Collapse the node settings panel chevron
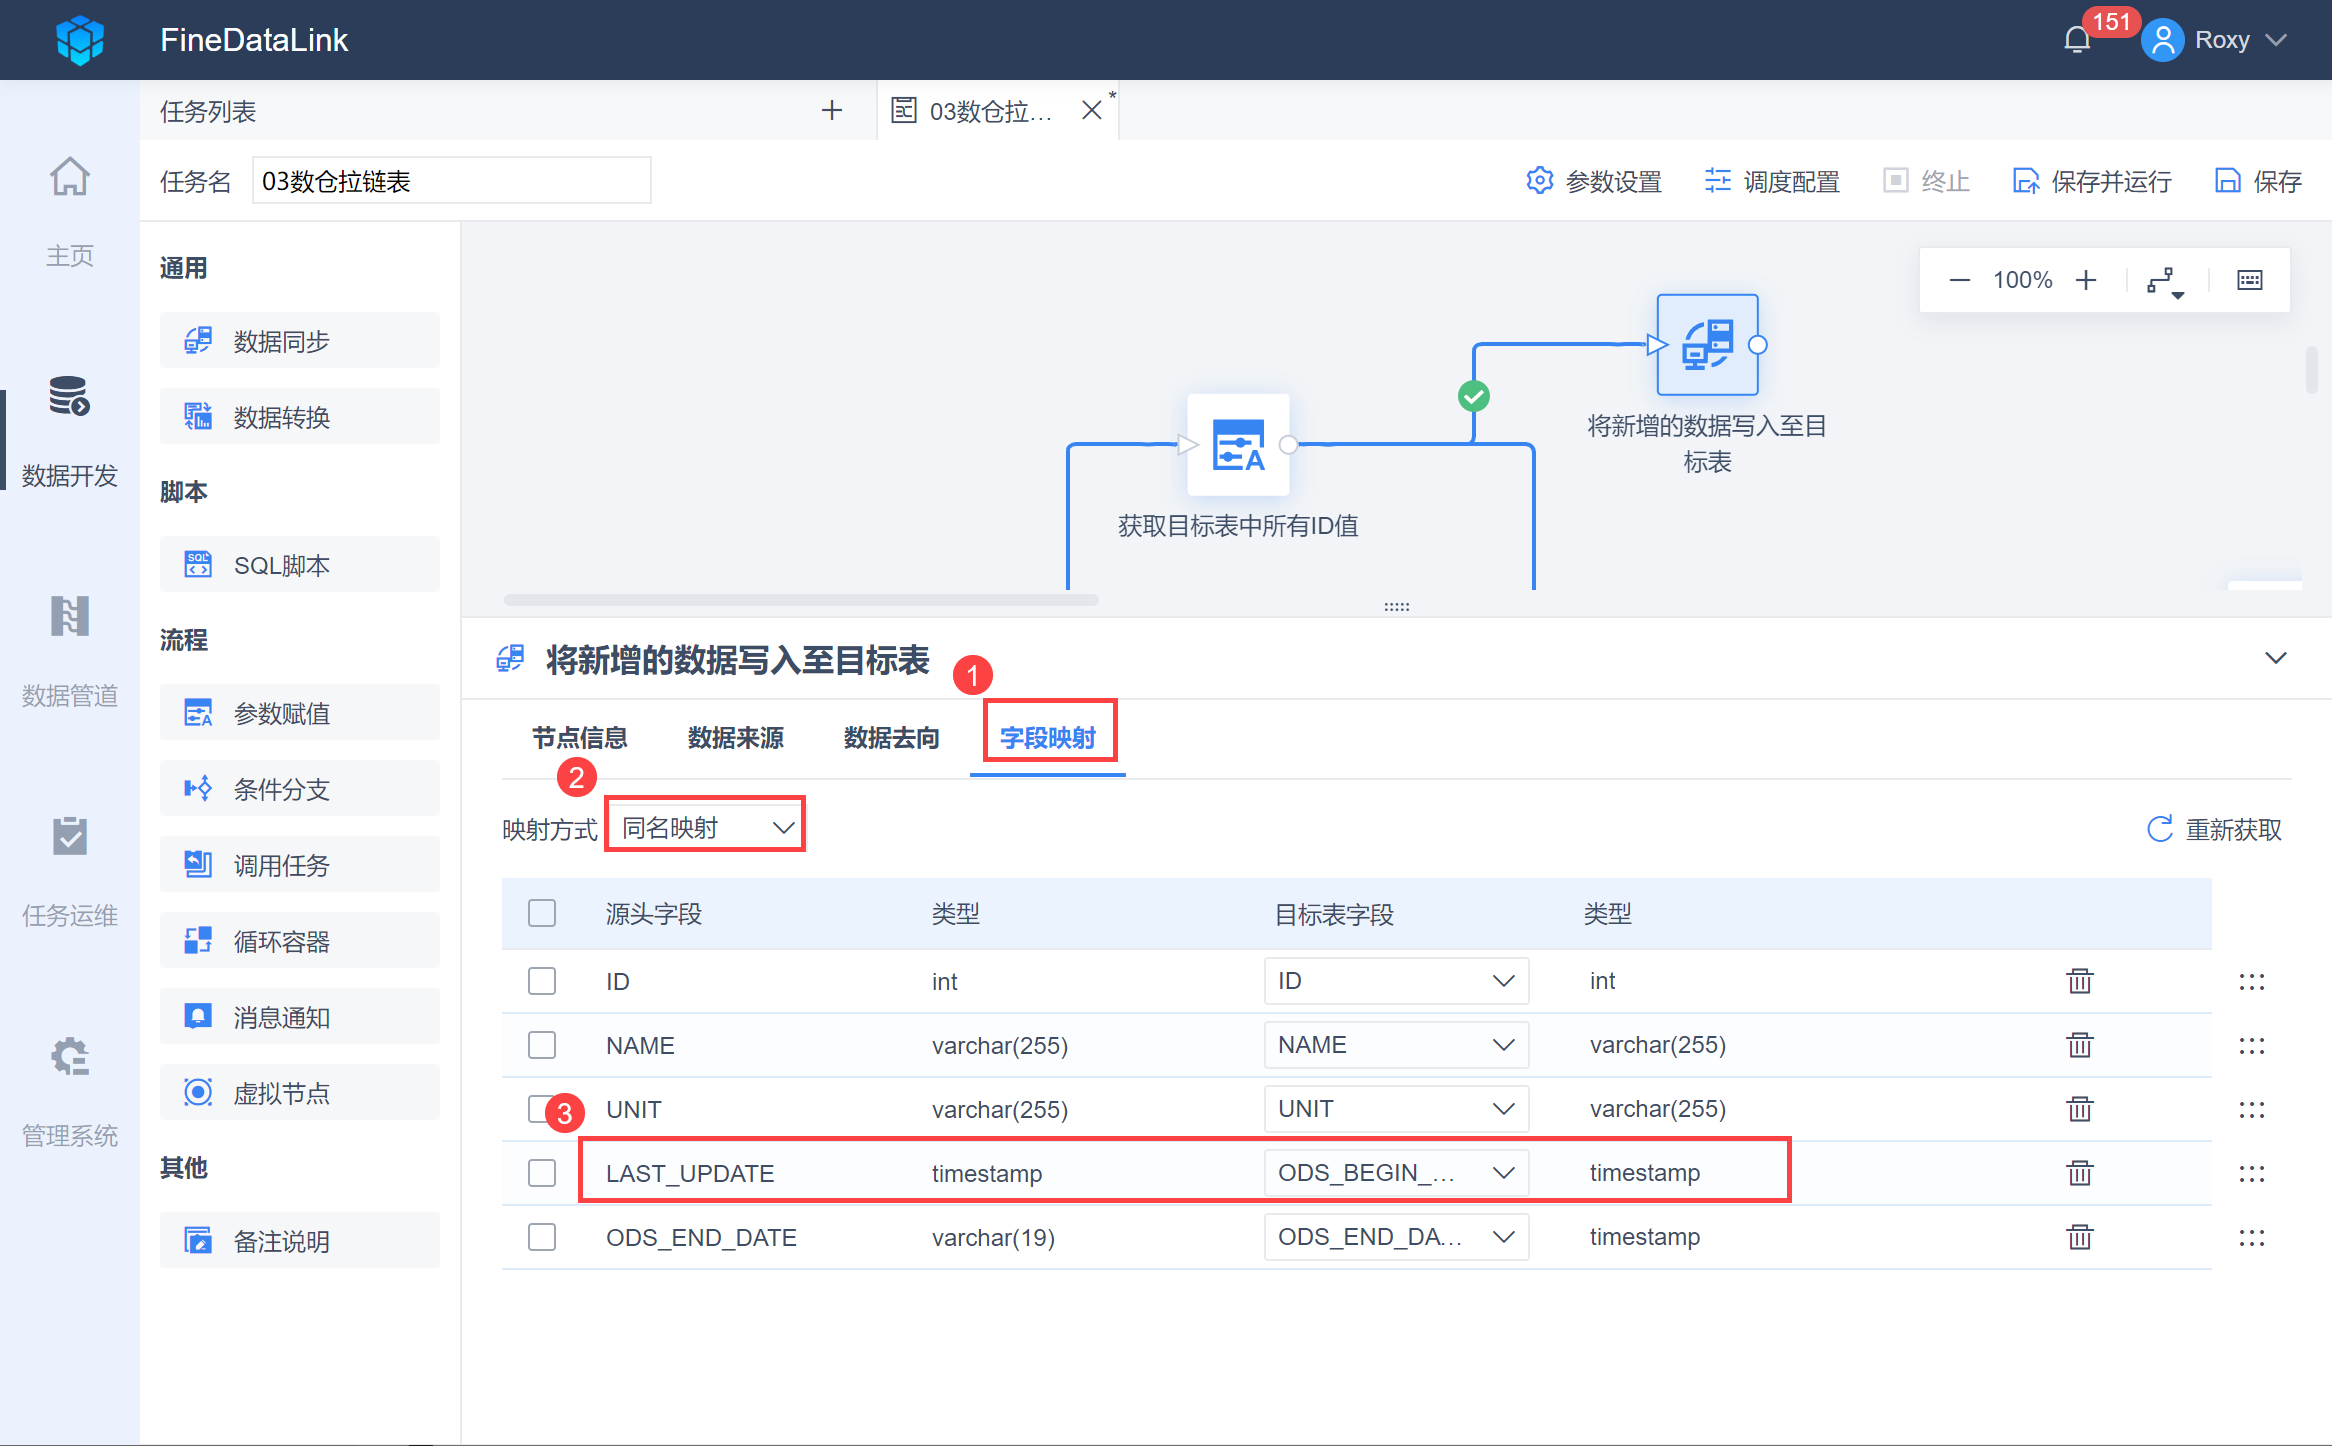The width and height of the screenshot is (2332, 1446). coord(2275,658)
